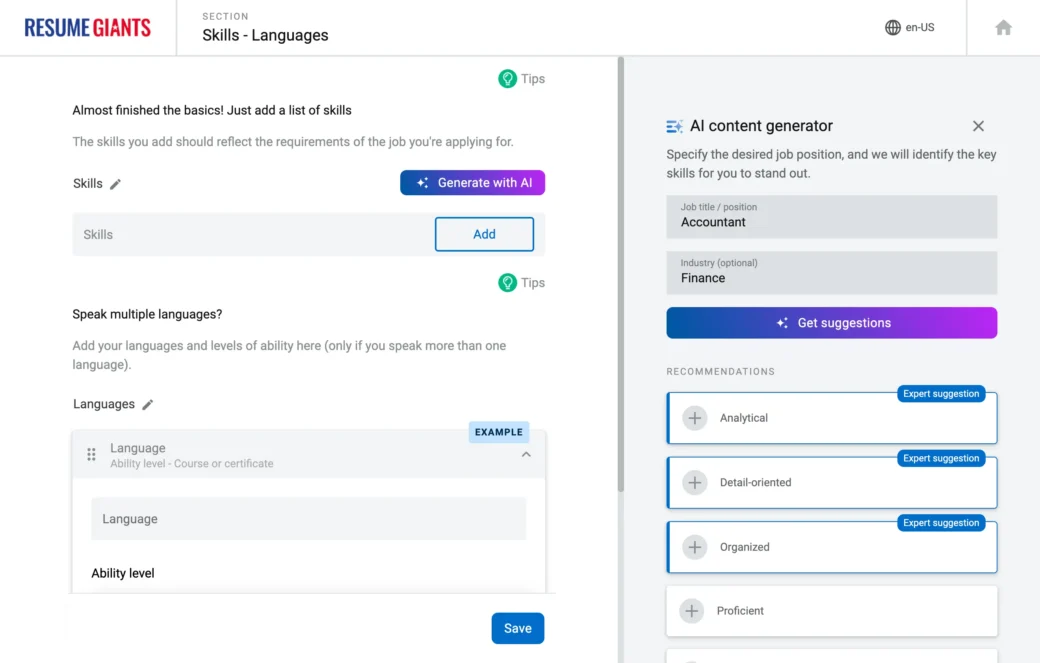Viewport: 1040px width, 663px height.
Task: Click the pencil icon next to Languages
Action: [148, 405]
